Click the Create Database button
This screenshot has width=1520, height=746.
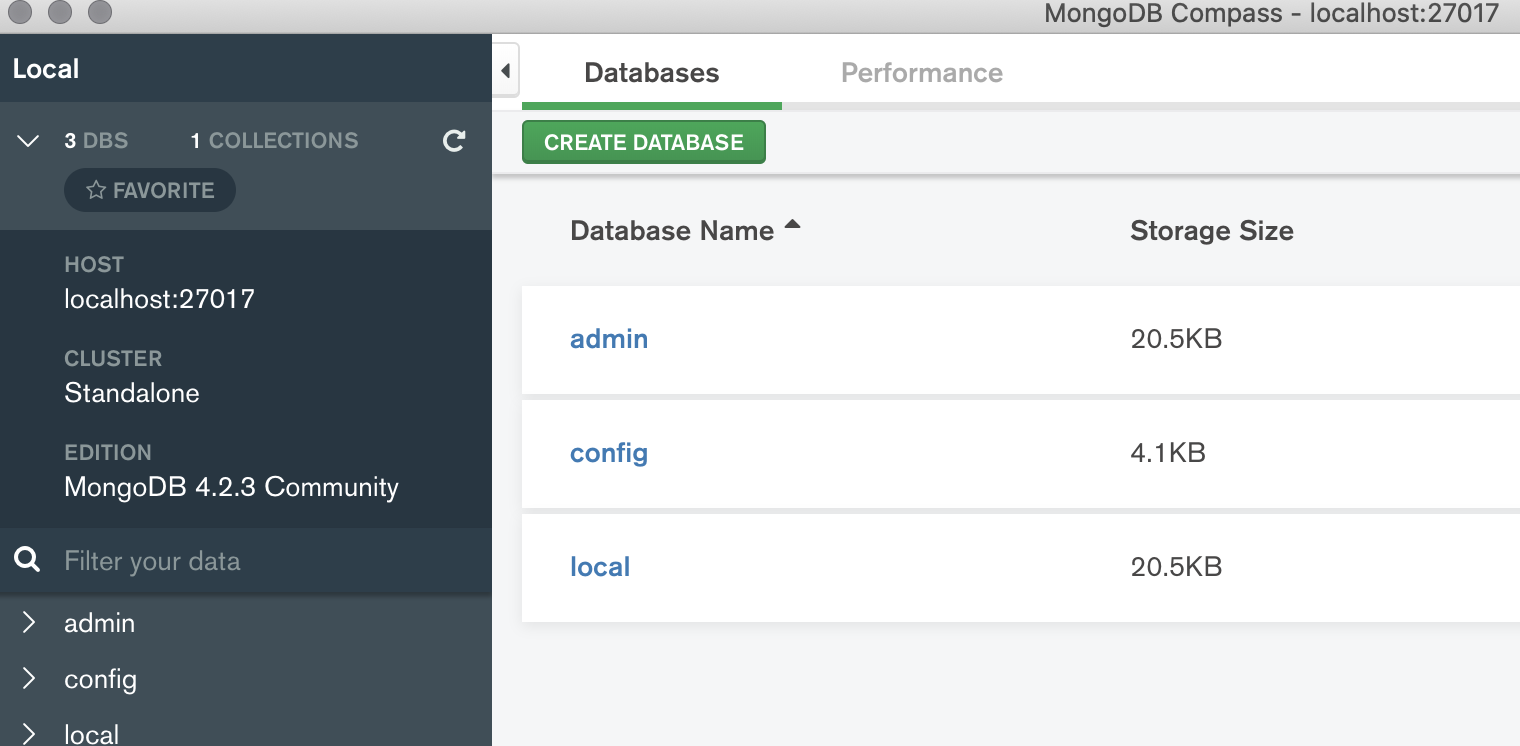click(644, 142)
